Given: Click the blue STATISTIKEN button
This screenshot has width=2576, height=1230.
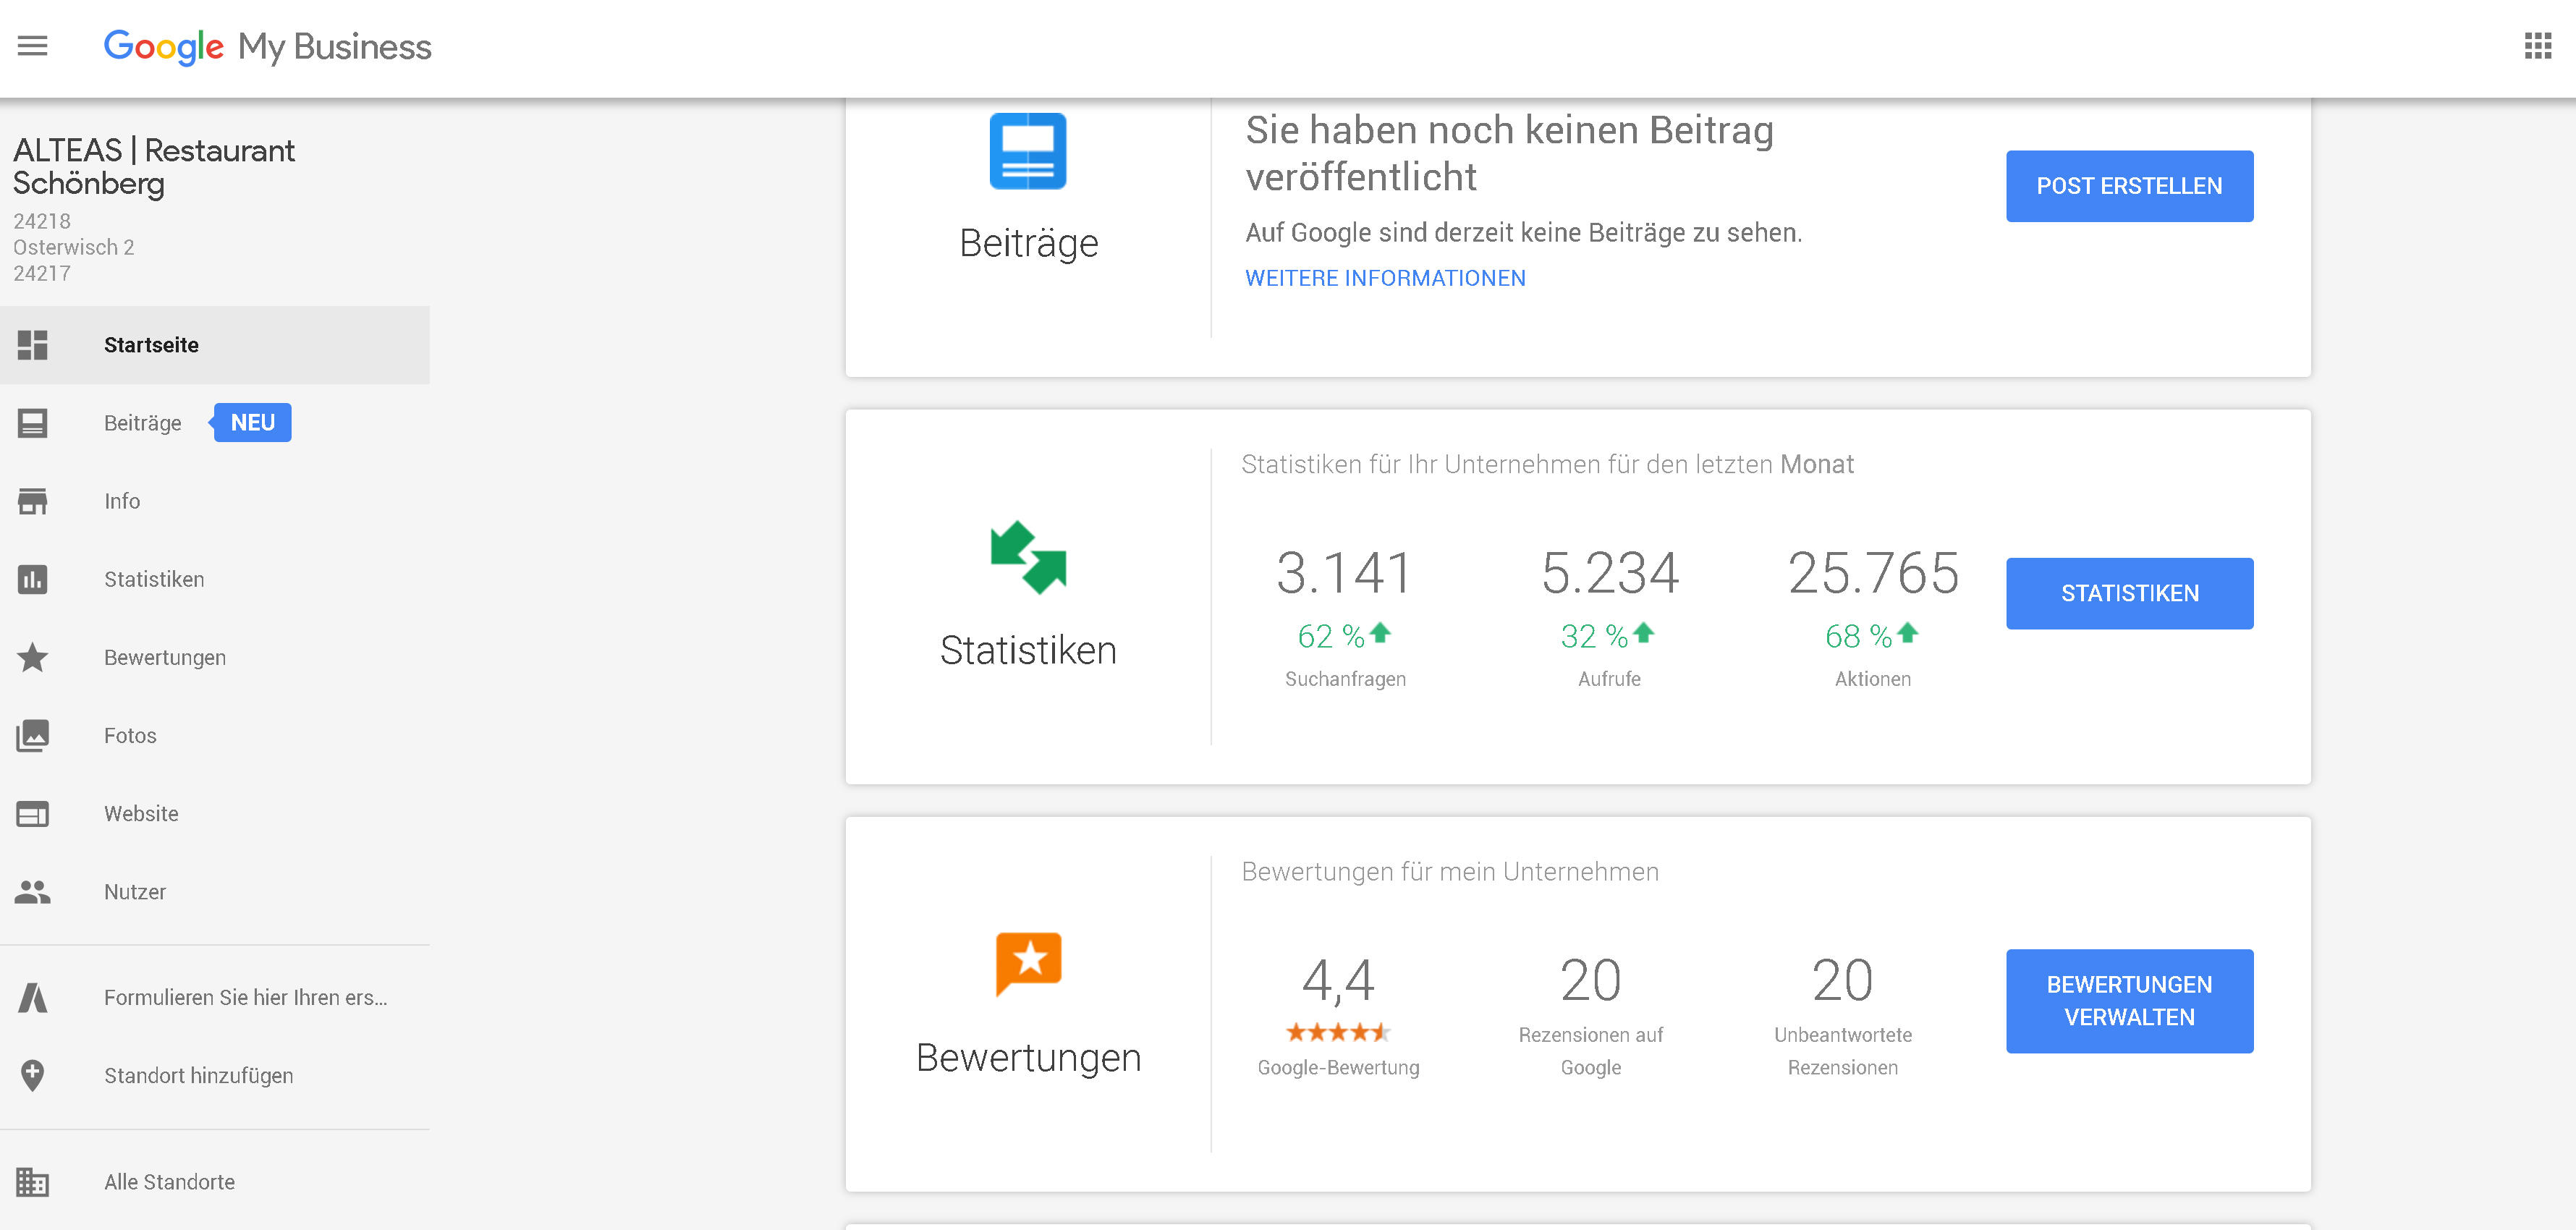Looking at the screenshot, I should click(2129, 593).
